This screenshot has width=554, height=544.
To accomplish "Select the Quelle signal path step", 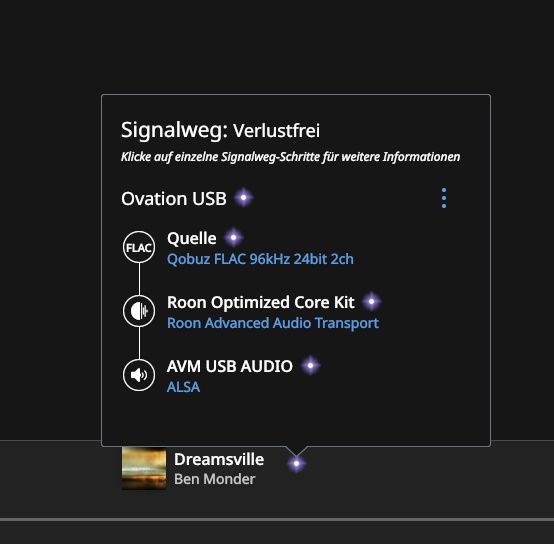I will (191, 238).
